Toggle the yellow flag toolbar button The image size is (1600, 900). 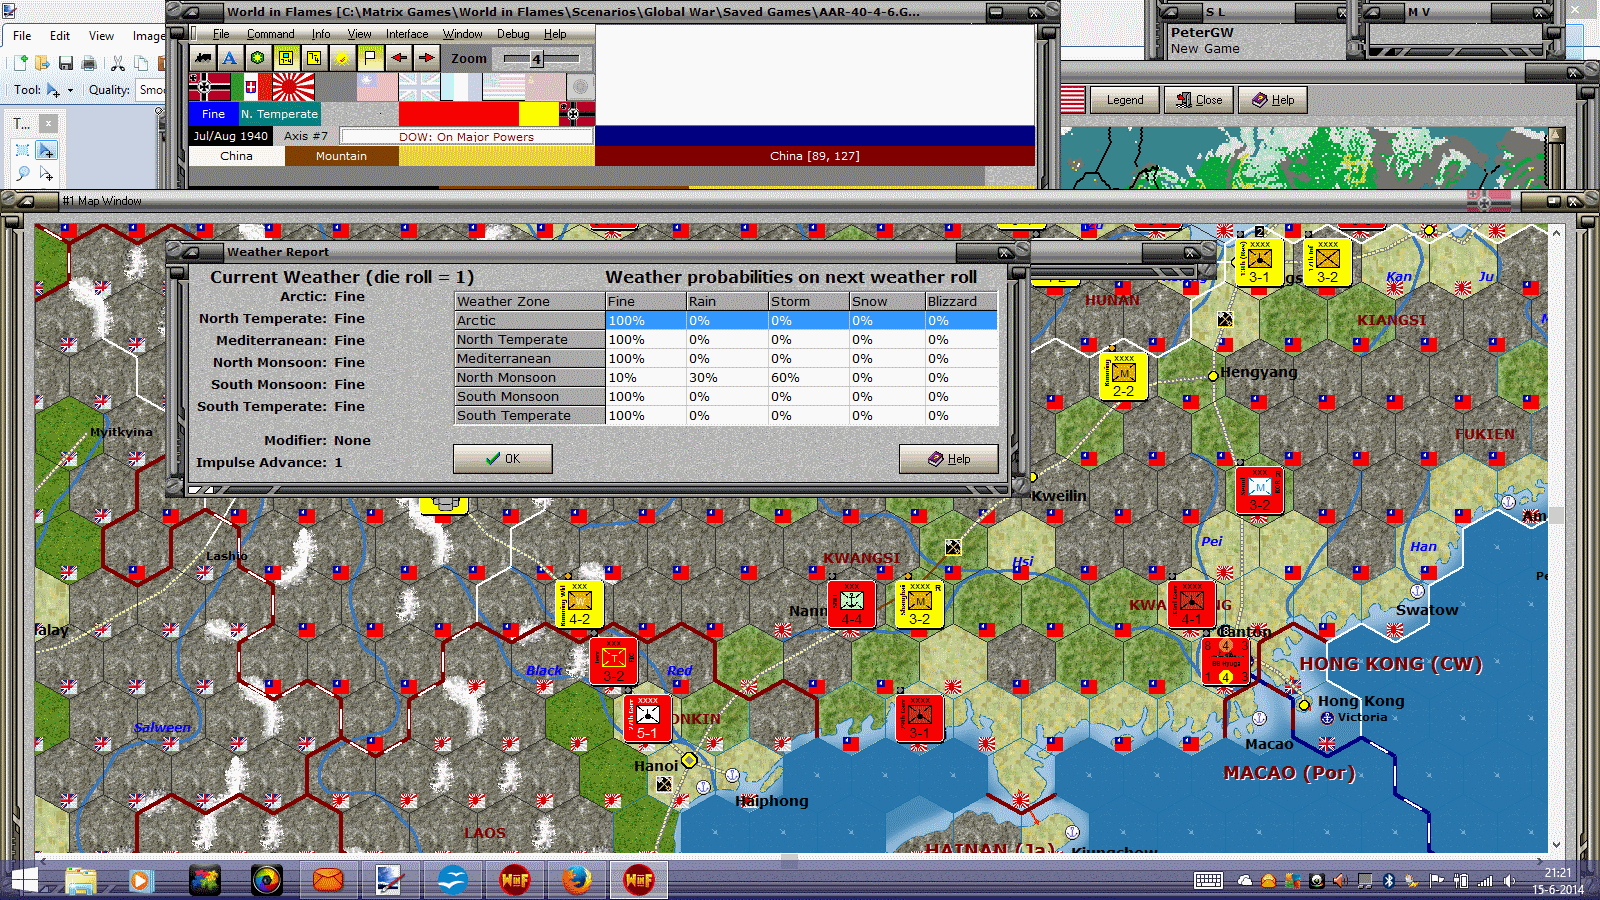(x=370, y=58)
